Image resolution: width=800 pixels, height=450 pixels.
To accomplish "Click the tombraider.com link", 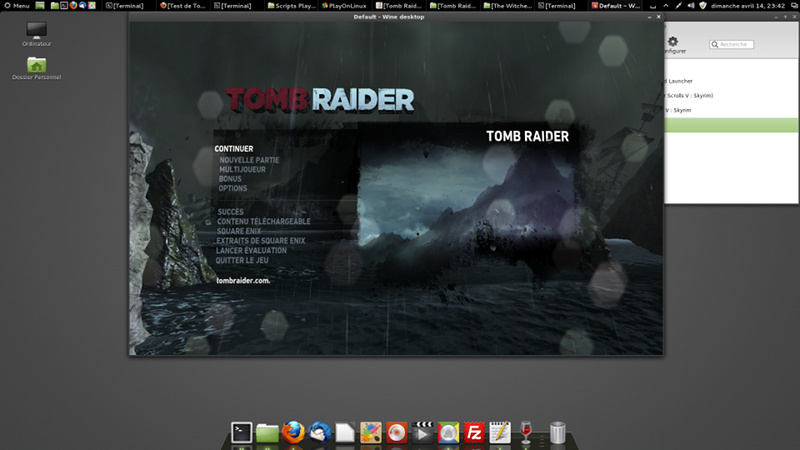I will [x=243, y=281].
